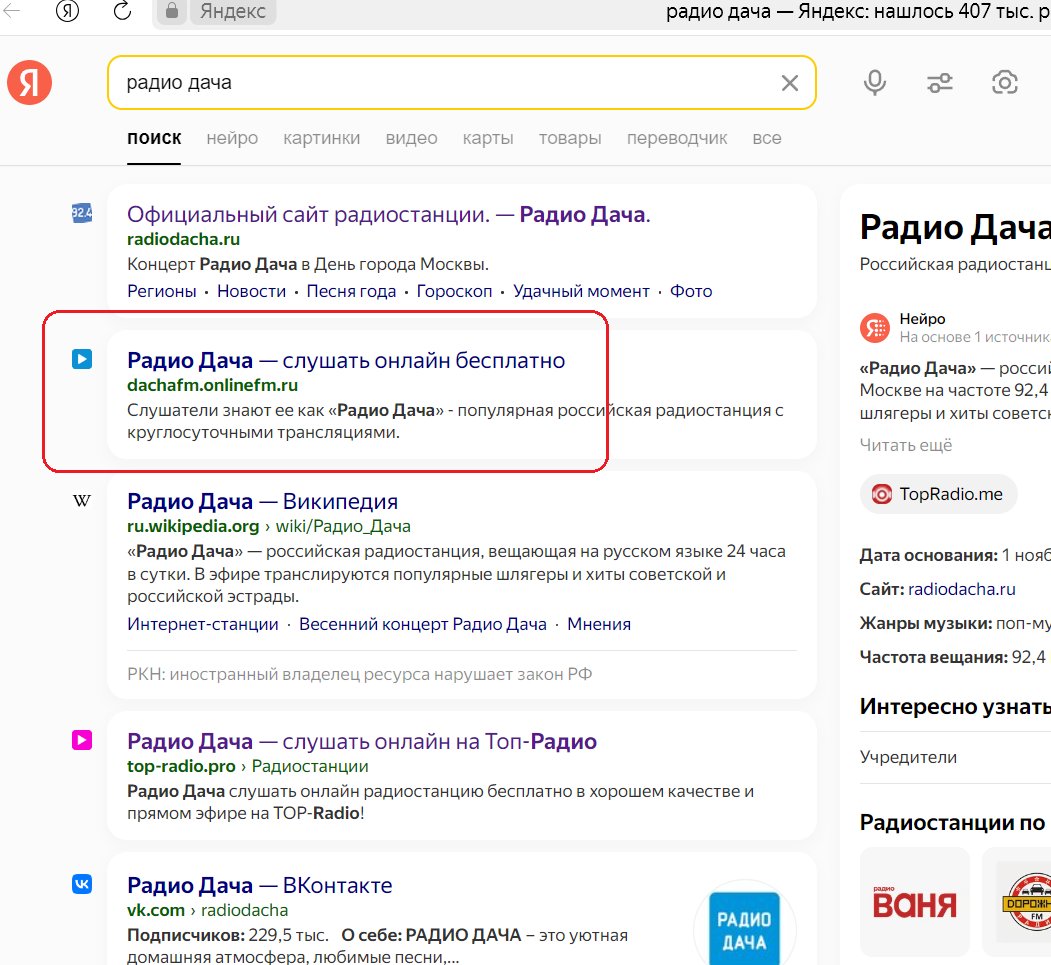1051x965 pixels.
Task: Switch to the картинки tab
Action: coord(322,138)
